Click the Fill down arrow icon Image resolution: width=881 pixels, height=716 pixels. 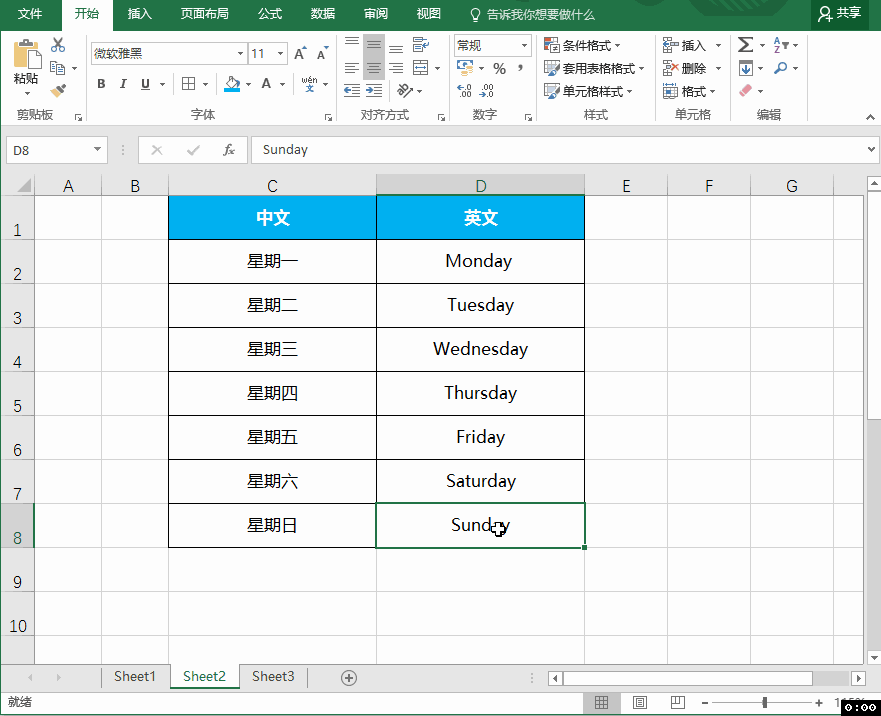coord(746,68)
